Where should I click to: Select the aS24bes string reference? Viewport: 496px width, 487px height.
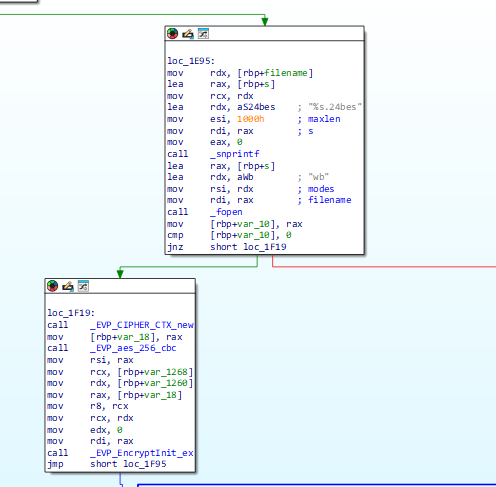coord(256,107)
